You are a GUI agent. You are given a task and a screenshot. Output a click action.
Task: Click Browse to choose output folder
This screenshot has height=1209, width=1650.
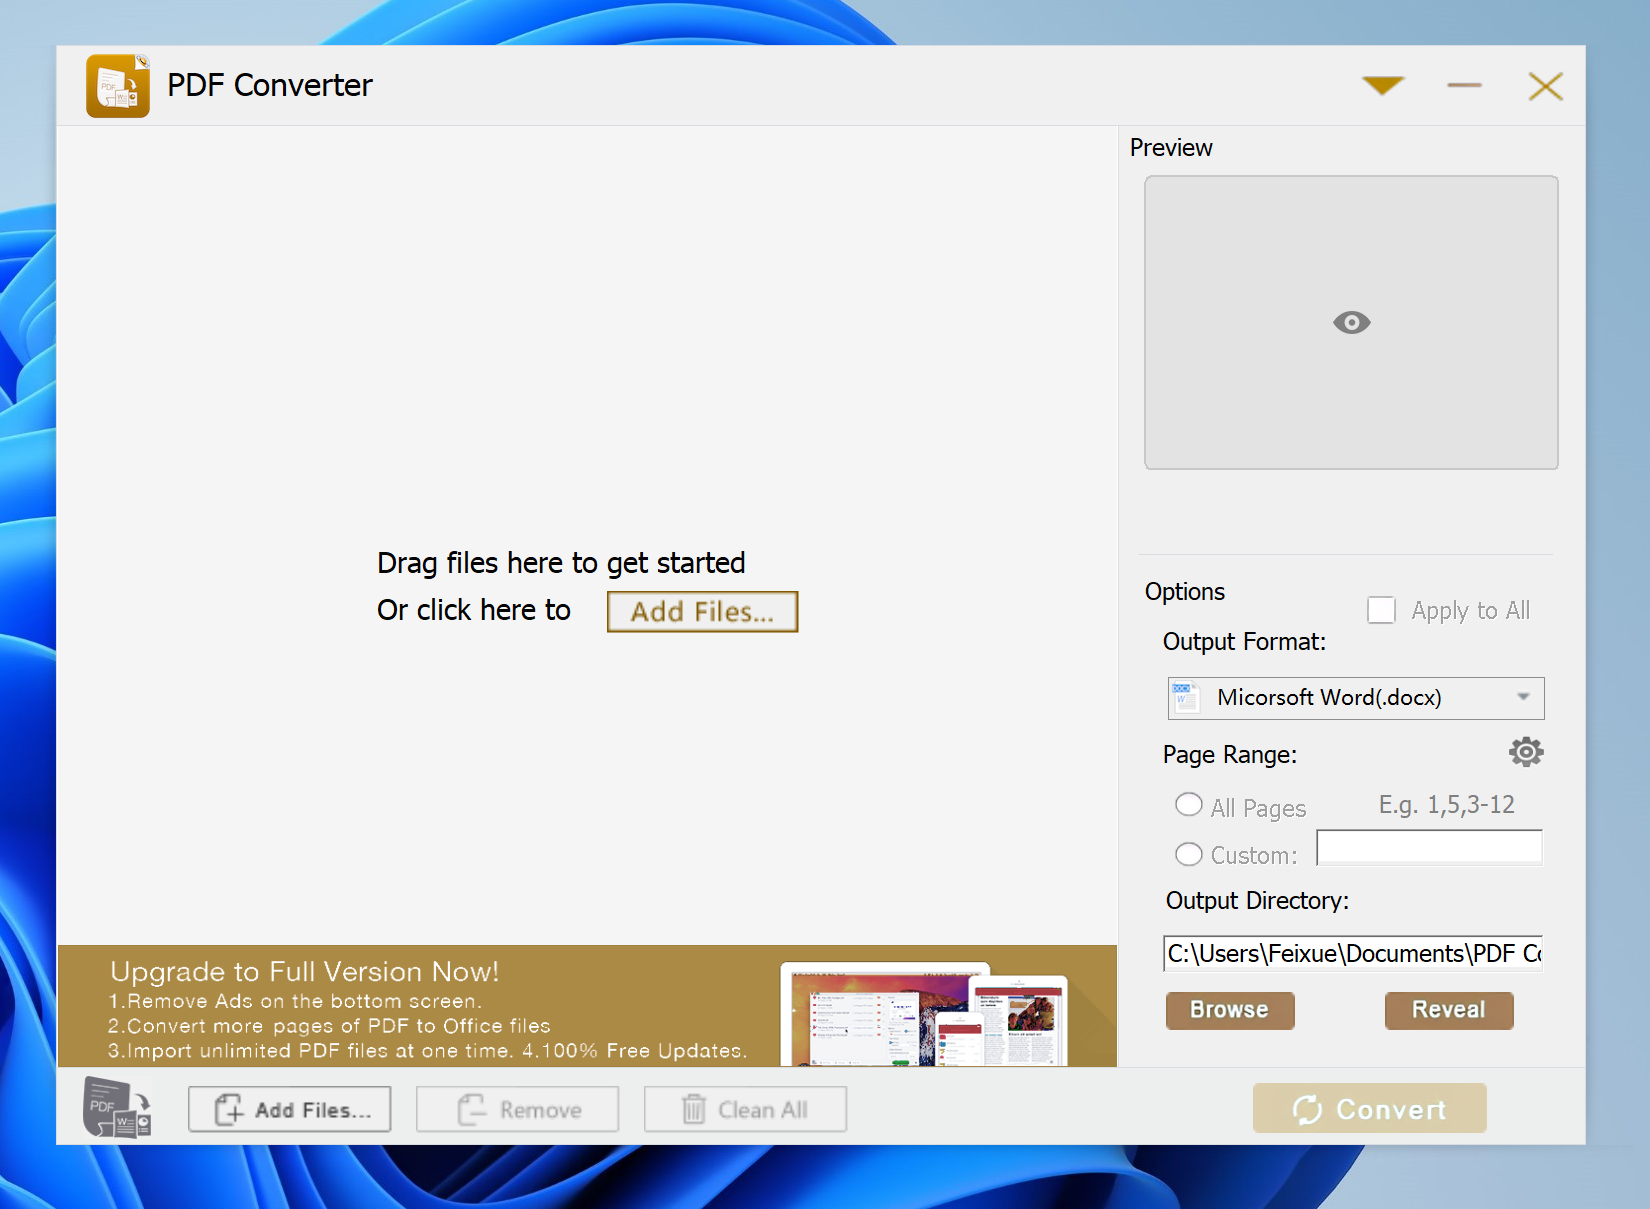click(1230, 1010)
